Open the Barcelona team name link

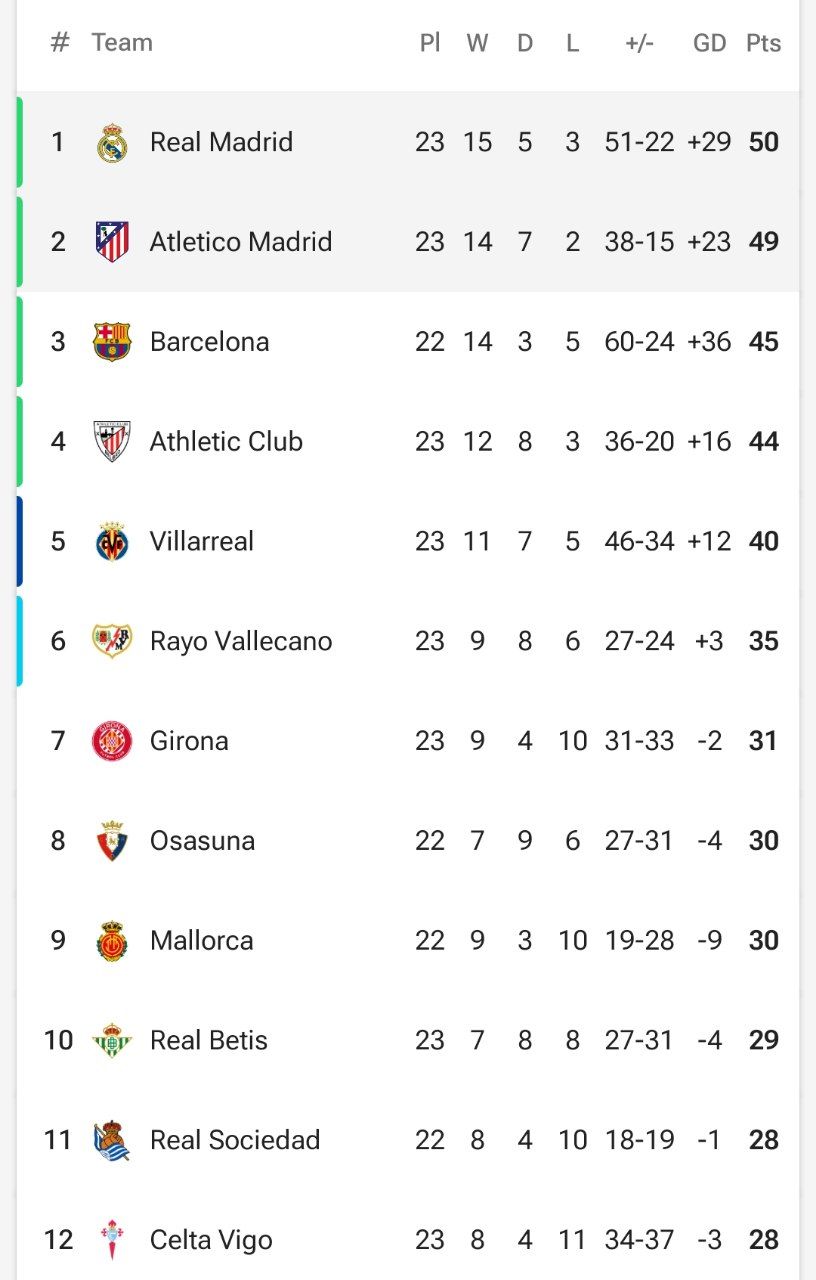[x=209, y=342]
